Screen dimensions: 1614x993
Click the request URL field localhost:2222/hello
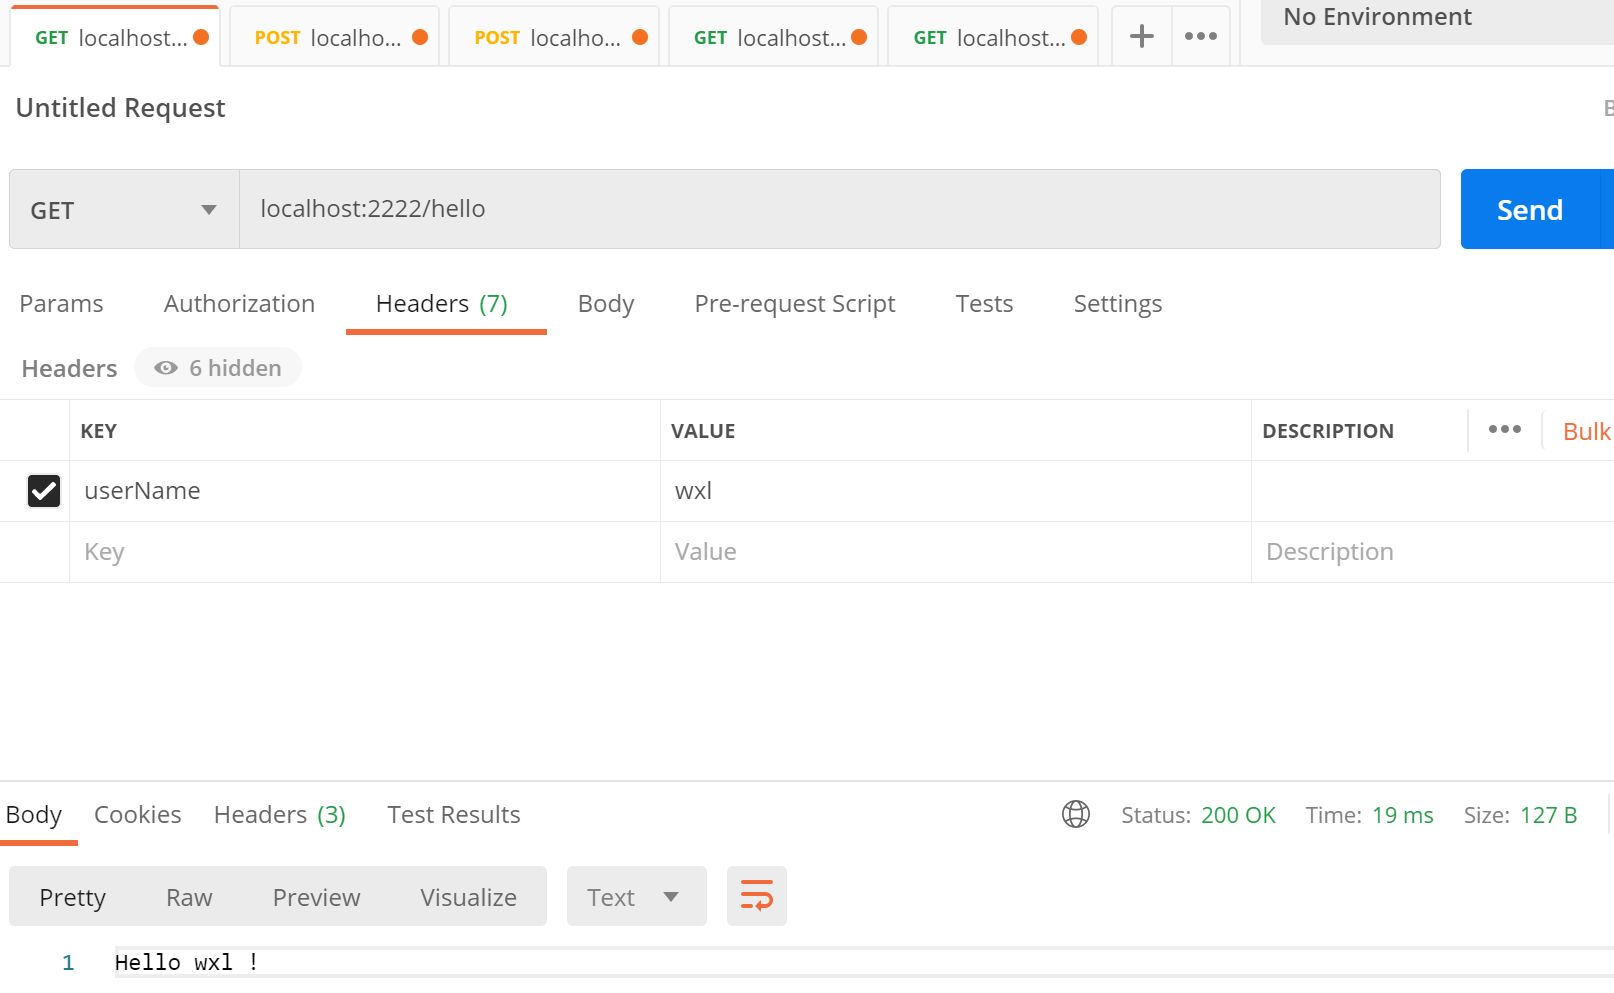840,209
